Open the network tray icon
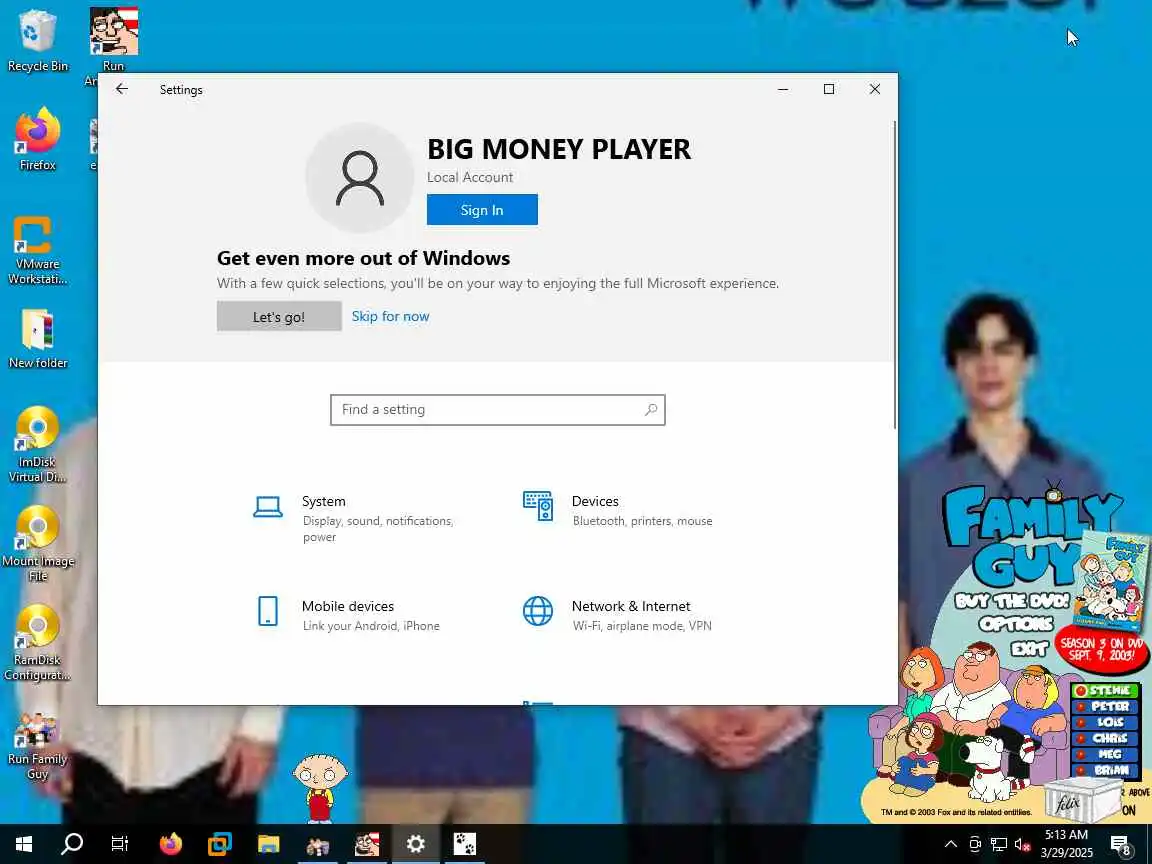Image resolution: width=1152 pixels, height=864 pixels. click(x=998, y=844)
